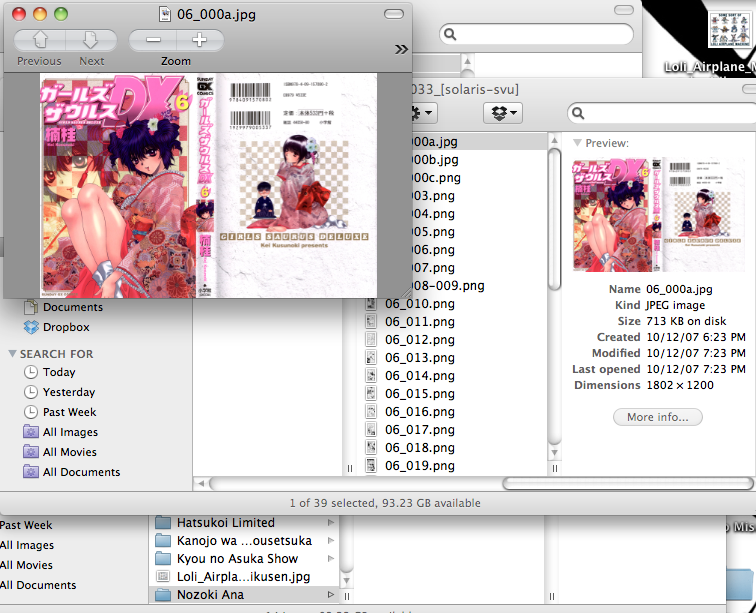The width and height of the screenshot is (756, 613).
Task: Click the cover thumbnail in Preview pane
Action: click(x=659, y=214)
